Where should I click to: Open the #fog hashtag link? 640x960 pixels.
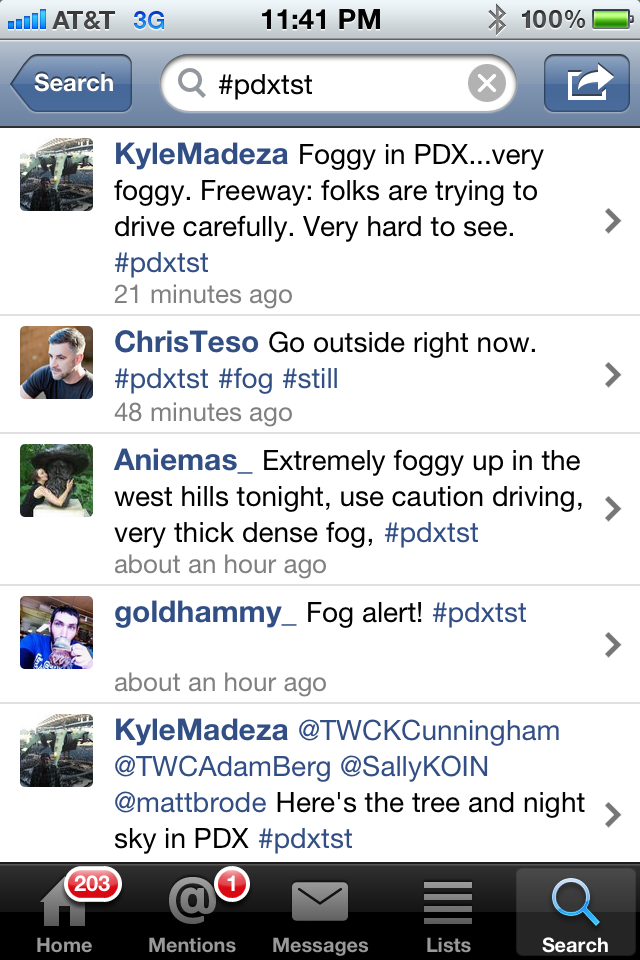246,379
